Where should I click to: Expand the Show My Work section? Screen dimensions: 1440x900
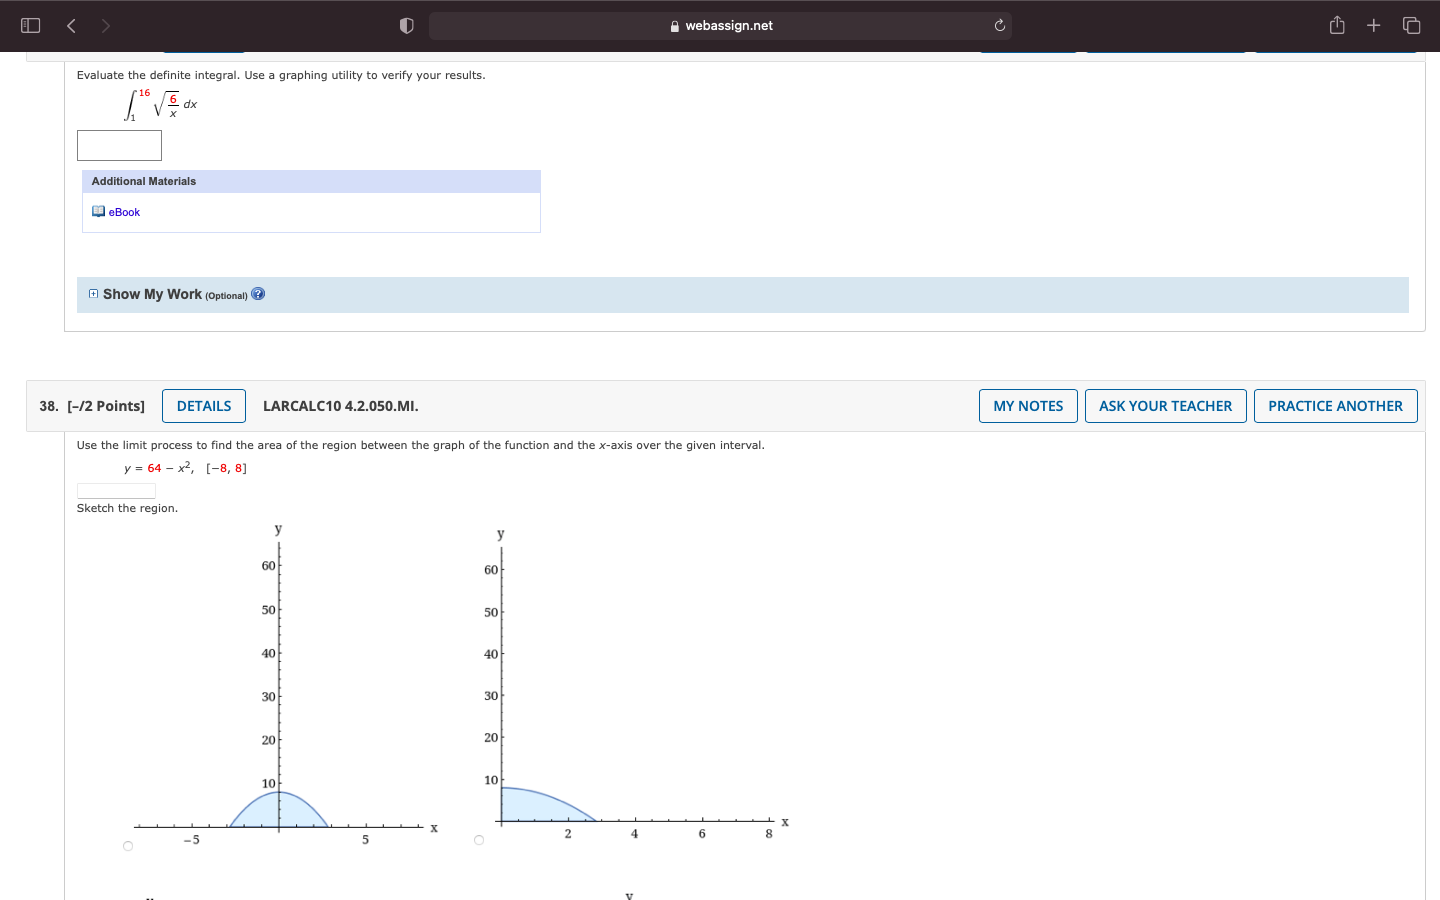(x=93, y=293)
